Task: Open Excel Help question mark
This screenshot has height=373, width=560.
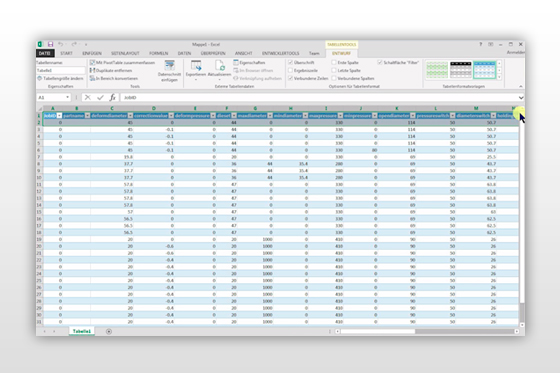Action: (x=481, y=44)
